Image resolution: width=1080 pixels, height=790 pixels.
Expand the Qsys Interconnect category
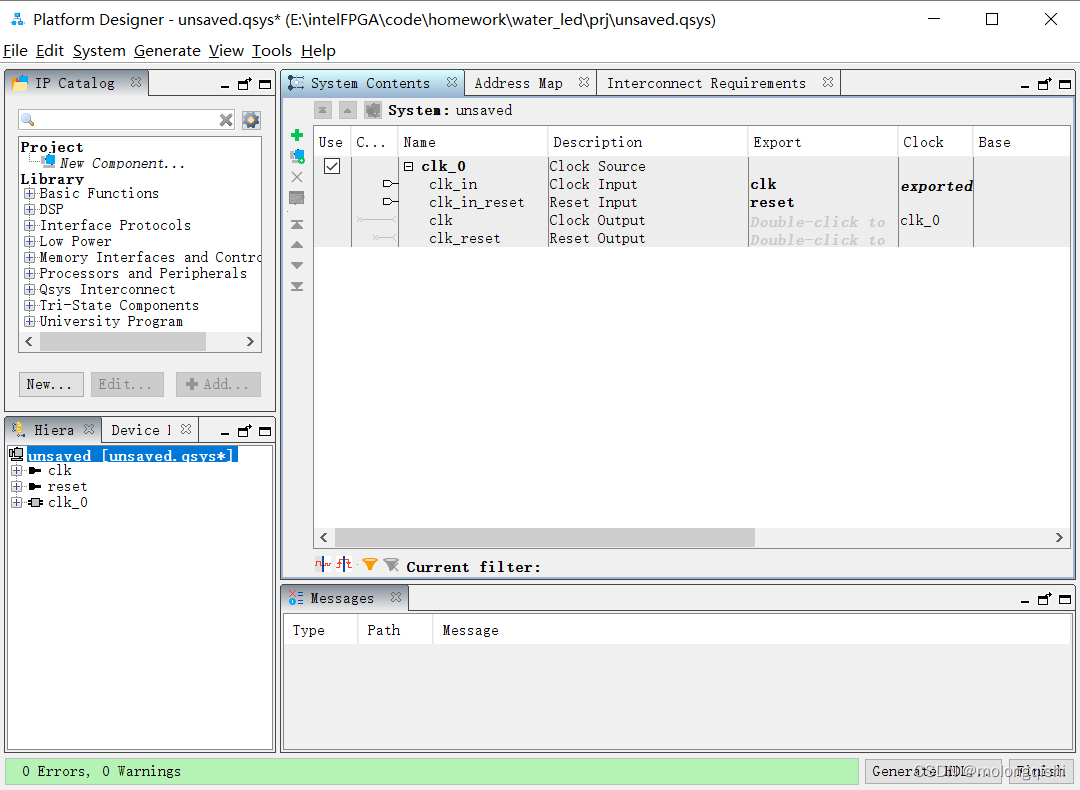[29, 289]
